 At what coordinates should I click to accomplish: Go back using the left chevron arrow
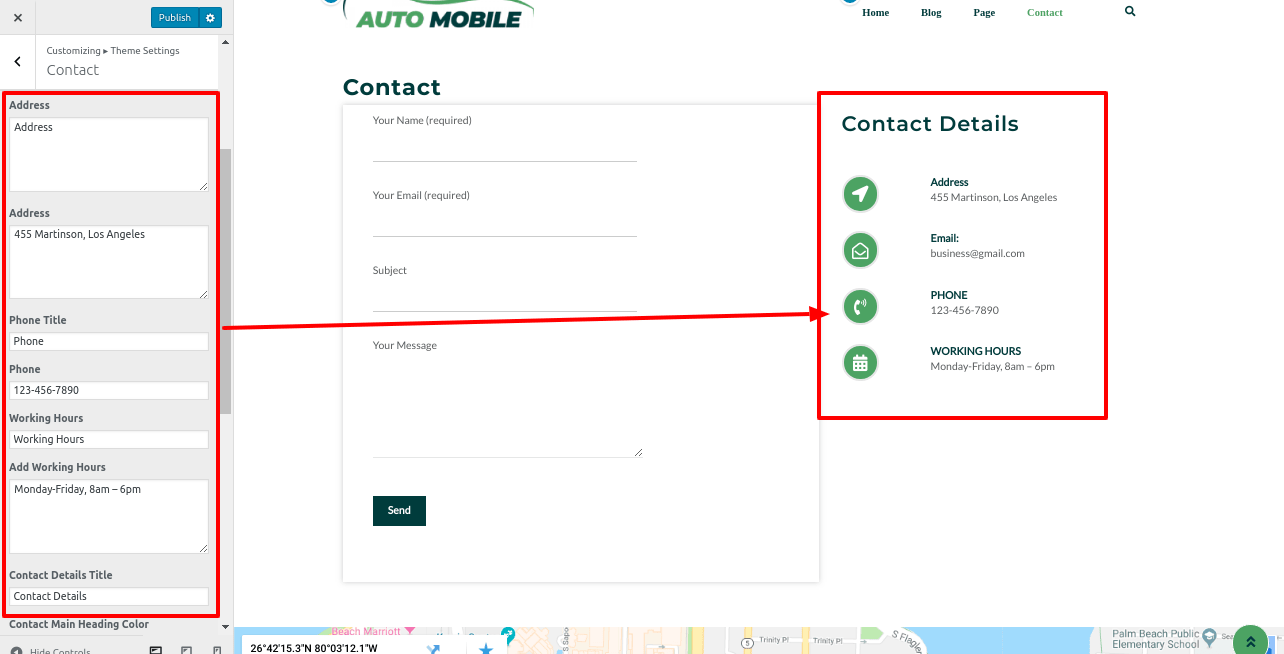(x=18, y=62)
